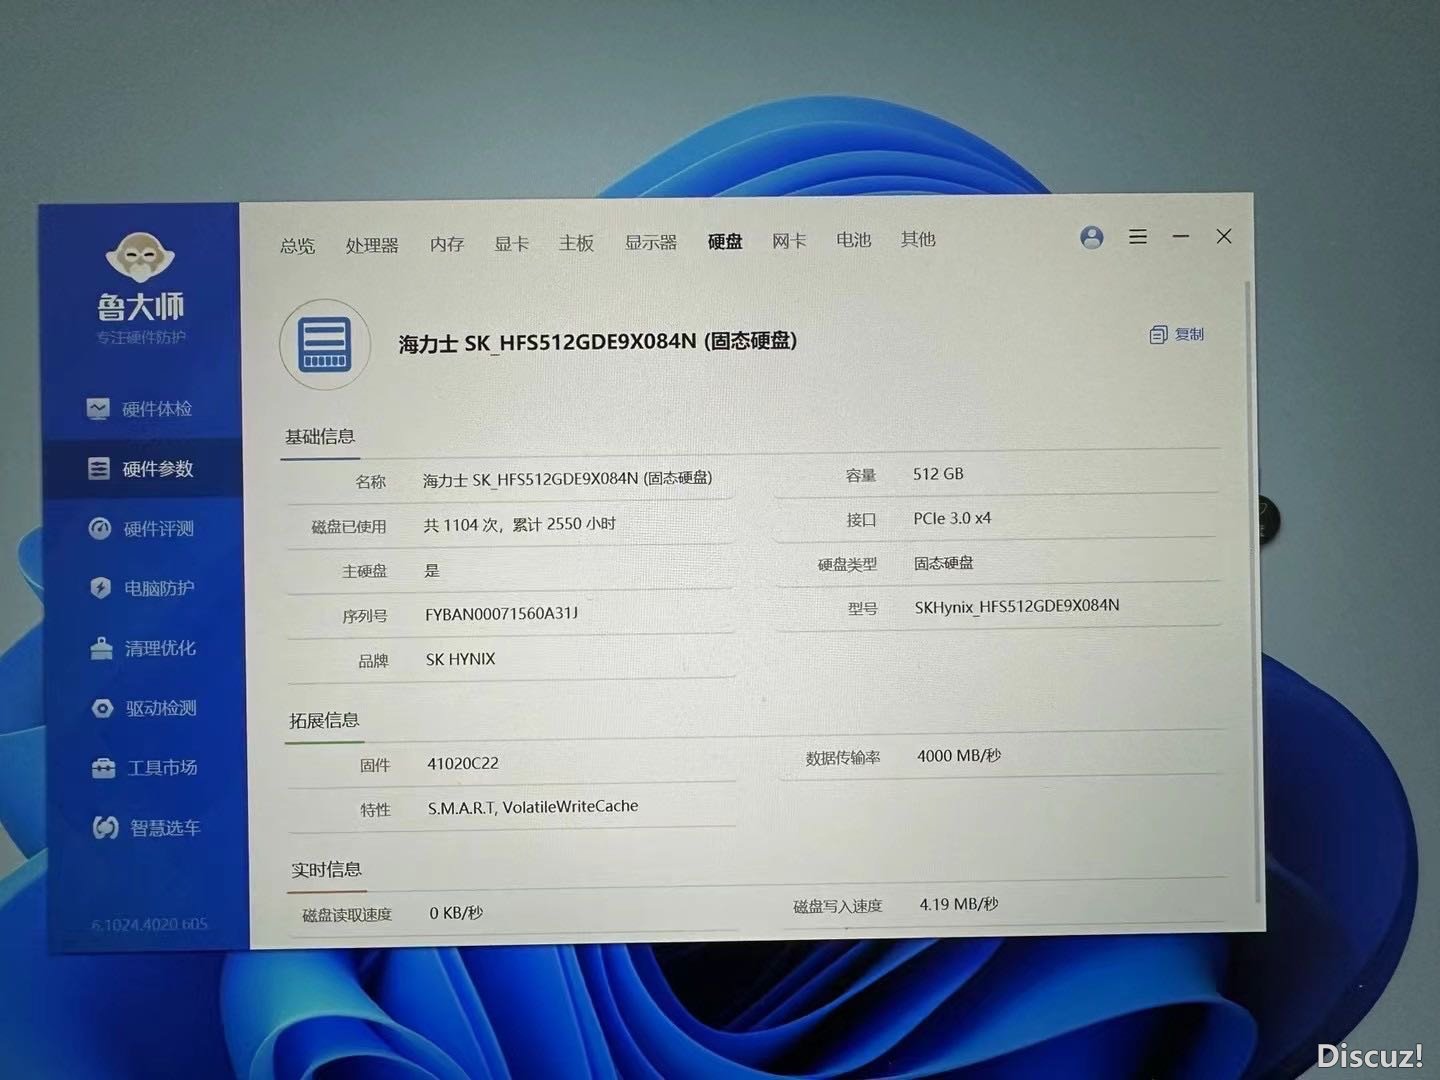Viewport: 1440px width, 1080px height.
Task: Switch to the 总览 overview tab
Action: (297, 245)
